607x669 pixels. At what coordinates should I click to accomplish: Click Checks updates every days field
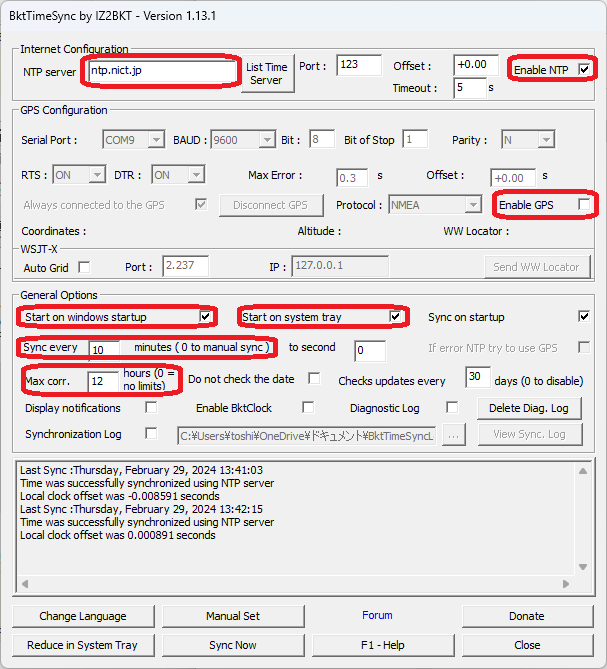point(478,377)
